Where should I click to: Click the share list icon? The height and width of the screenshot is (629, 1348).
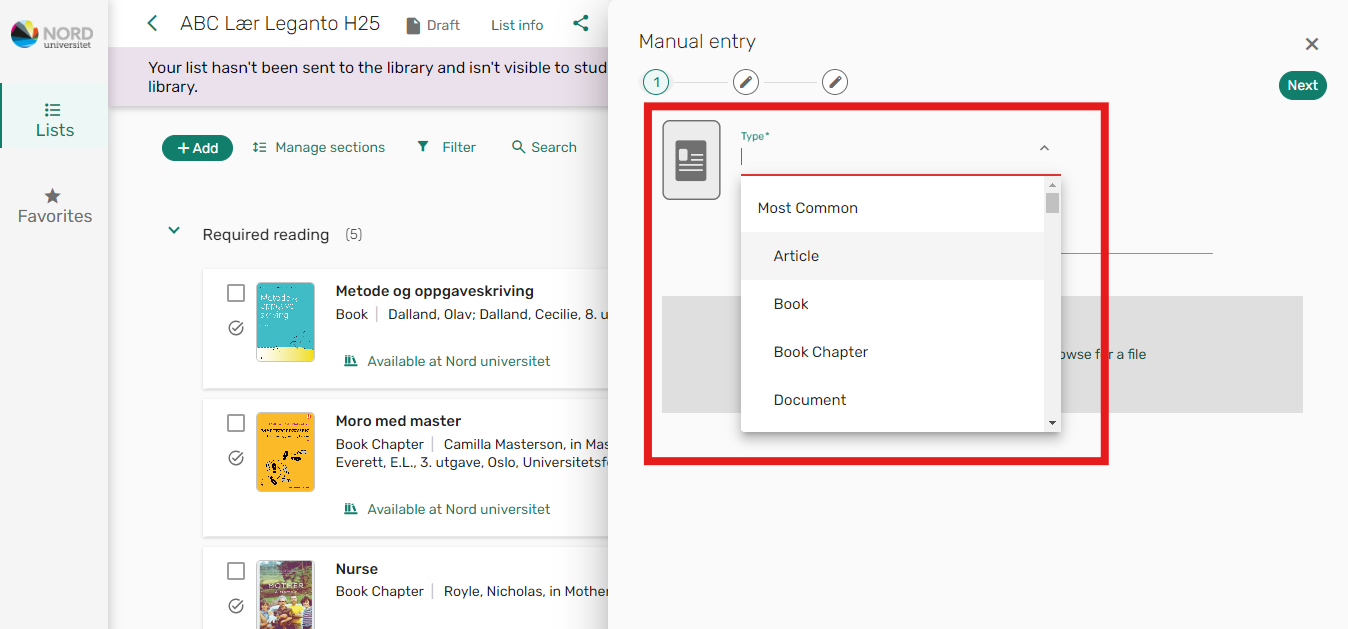point(581,23)
